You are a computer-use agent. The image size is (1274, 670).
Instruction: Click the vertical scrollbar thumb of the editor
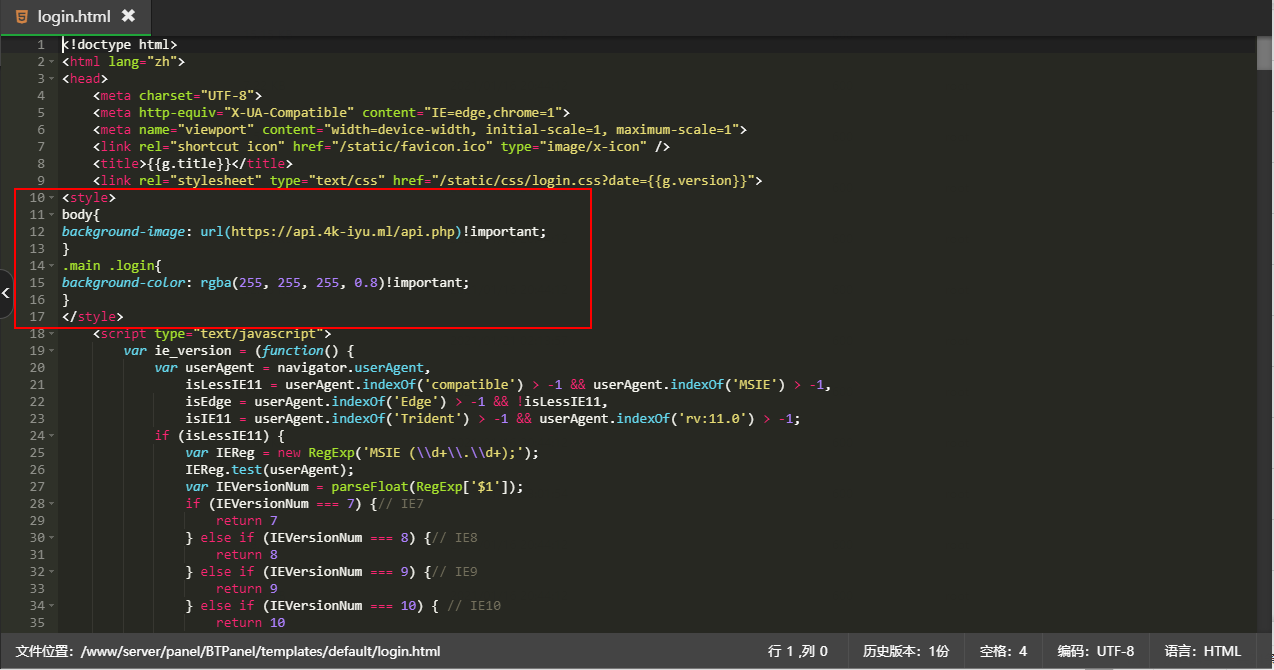coord(1265,52)
